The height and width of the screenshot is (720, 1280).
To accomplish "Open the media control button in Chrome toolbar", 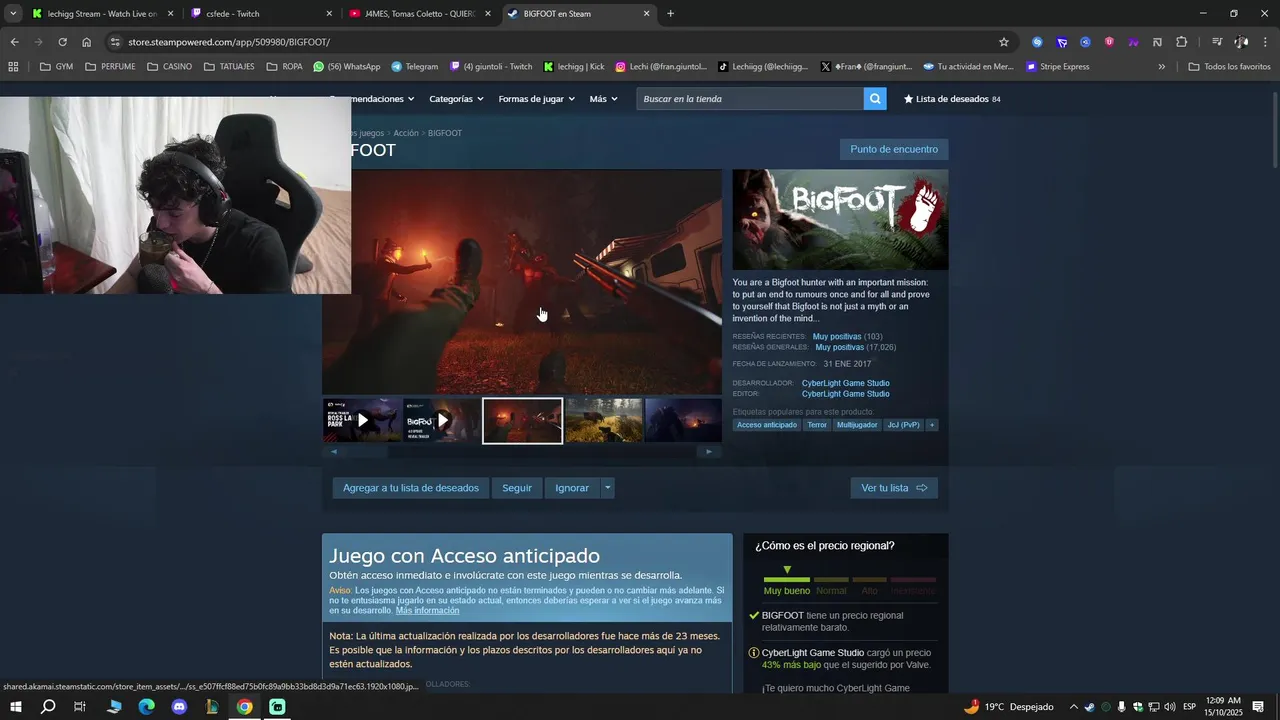I will coord(1217,42).
